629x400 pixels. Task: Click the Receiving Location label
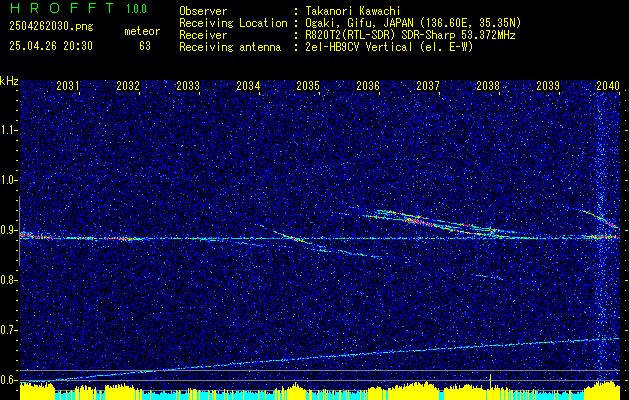pos(233,23)
